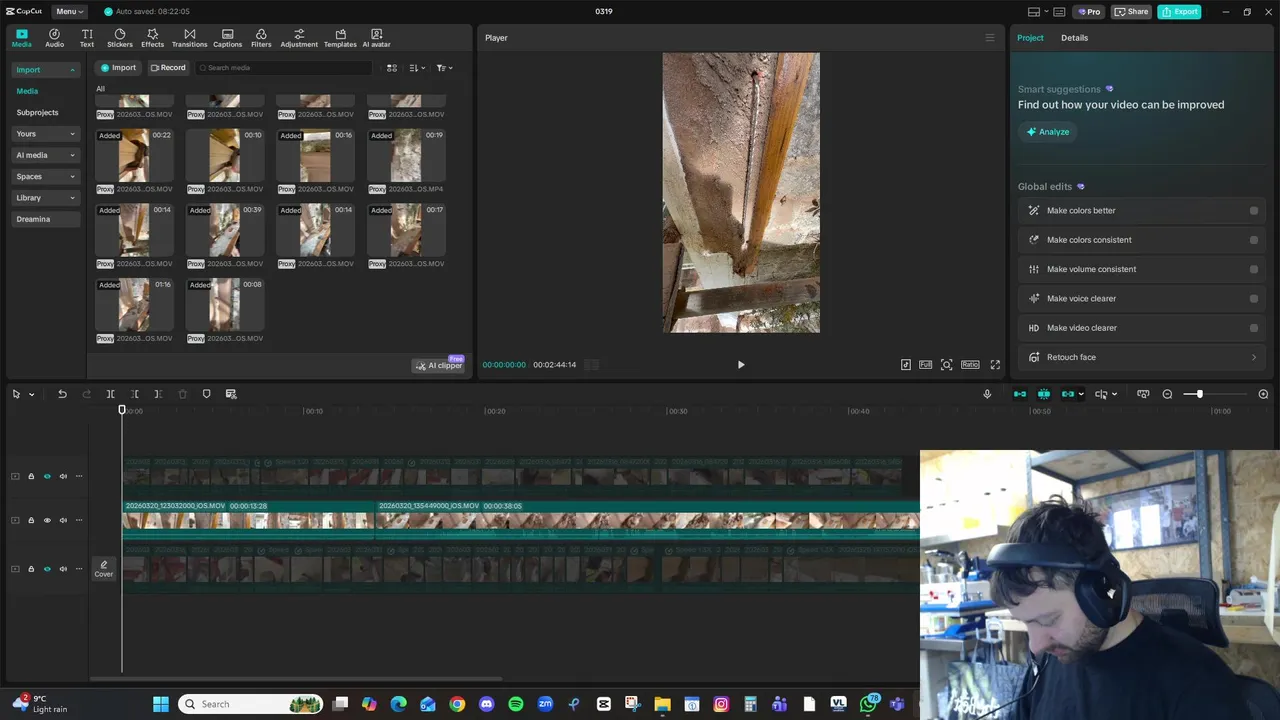Lock the top video track
Screen dimensions: 1280x720
click(x=31, y=476)
